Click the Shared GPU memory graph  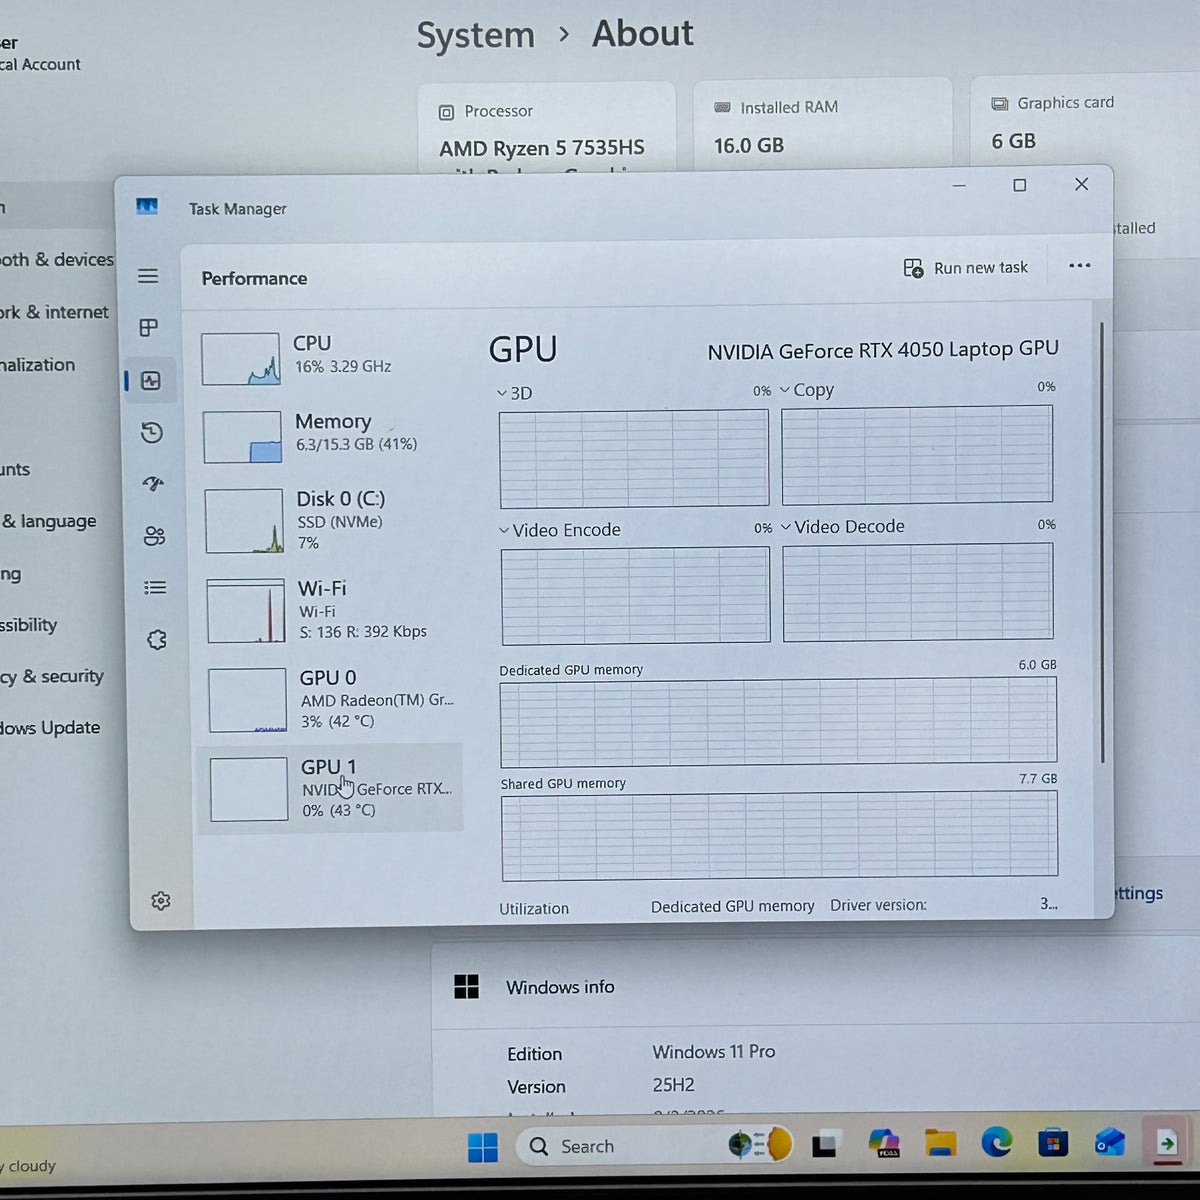[x=779, y=836]
